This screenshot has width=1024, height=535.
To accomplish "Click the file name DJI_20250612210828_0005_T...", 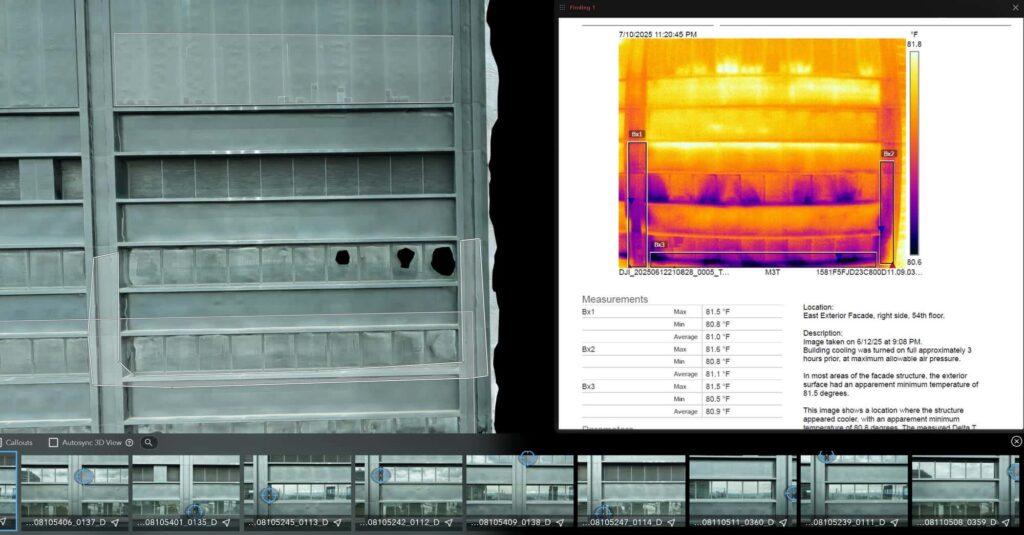I will [674, 272].
